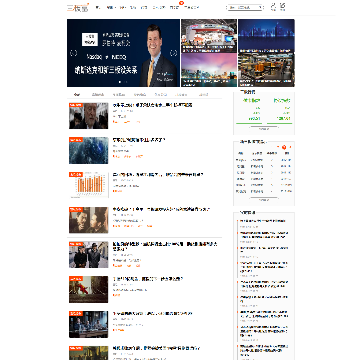The height and width of the screenshot is (360, 360).
Task: Expand more link under the green index panel
Action: (264, 129)
